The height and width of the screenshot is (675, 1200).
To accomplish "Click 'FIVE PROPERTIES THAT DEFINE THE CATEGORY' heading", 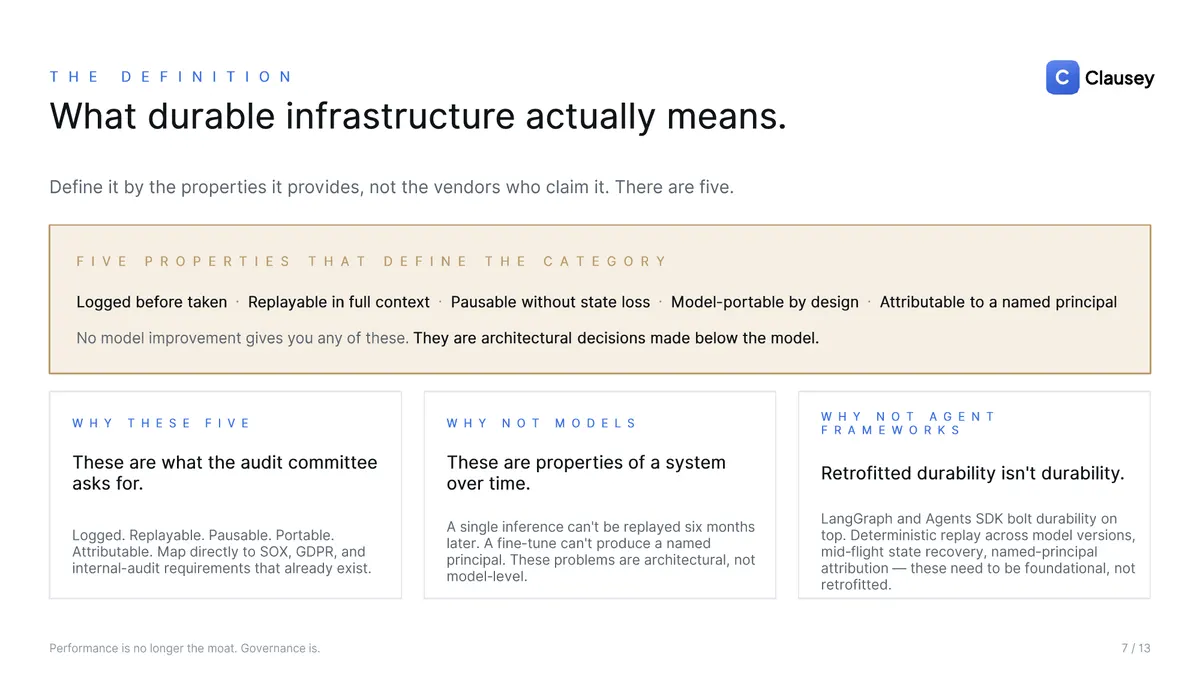I will 371,261.
